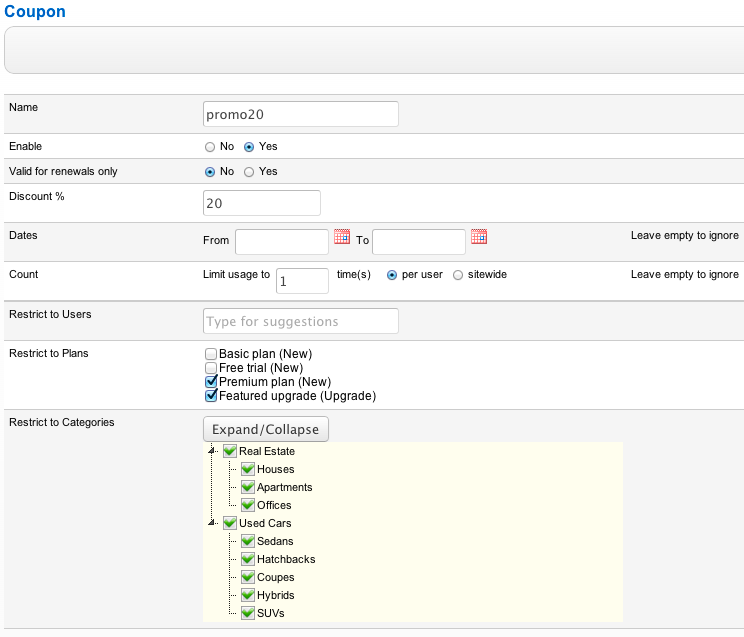Focus the Restrict to Users suggestions field
Viewport: 744px width, 637px height.
pos(300,321)
